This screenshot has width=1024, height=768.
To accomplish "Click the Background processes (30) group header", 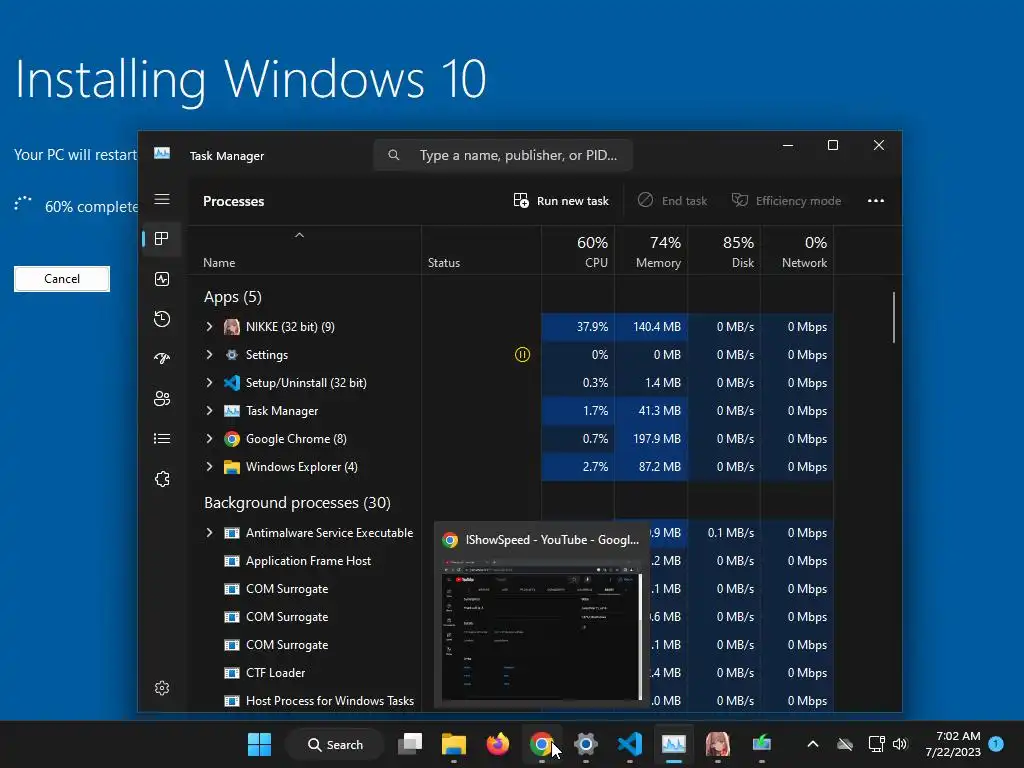I will click(297, 503).
